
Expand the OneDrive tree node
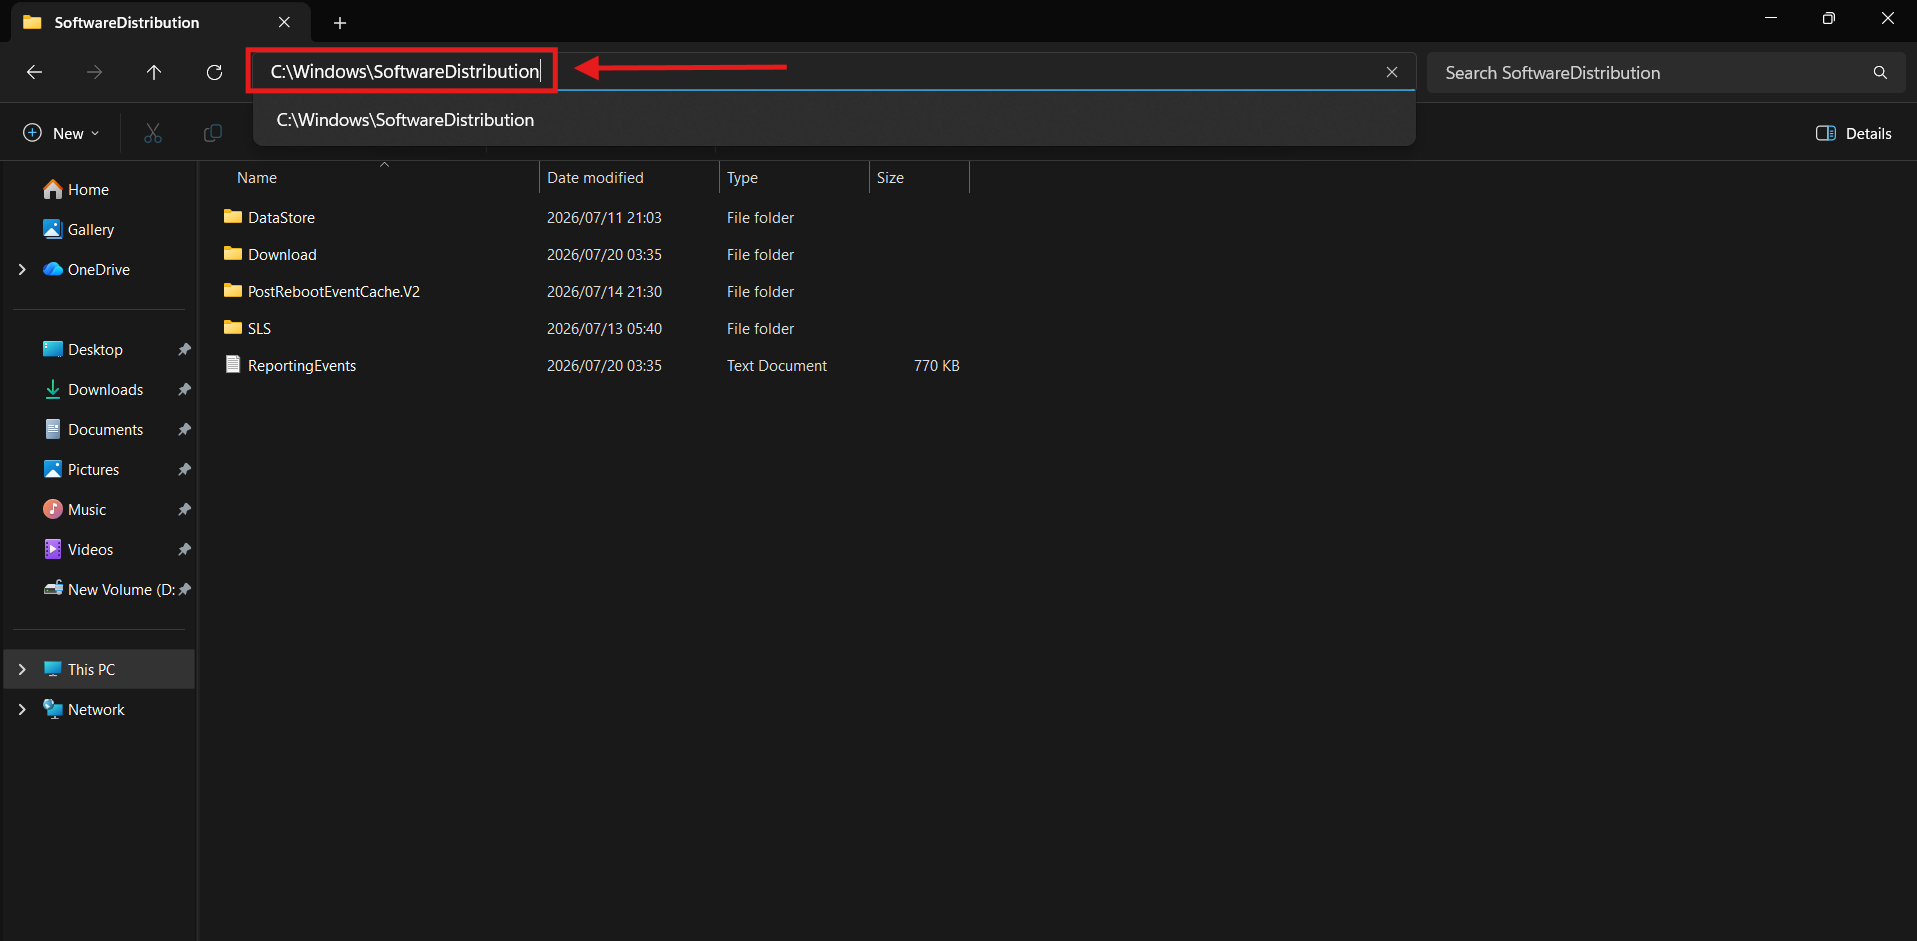pos(22,269)
